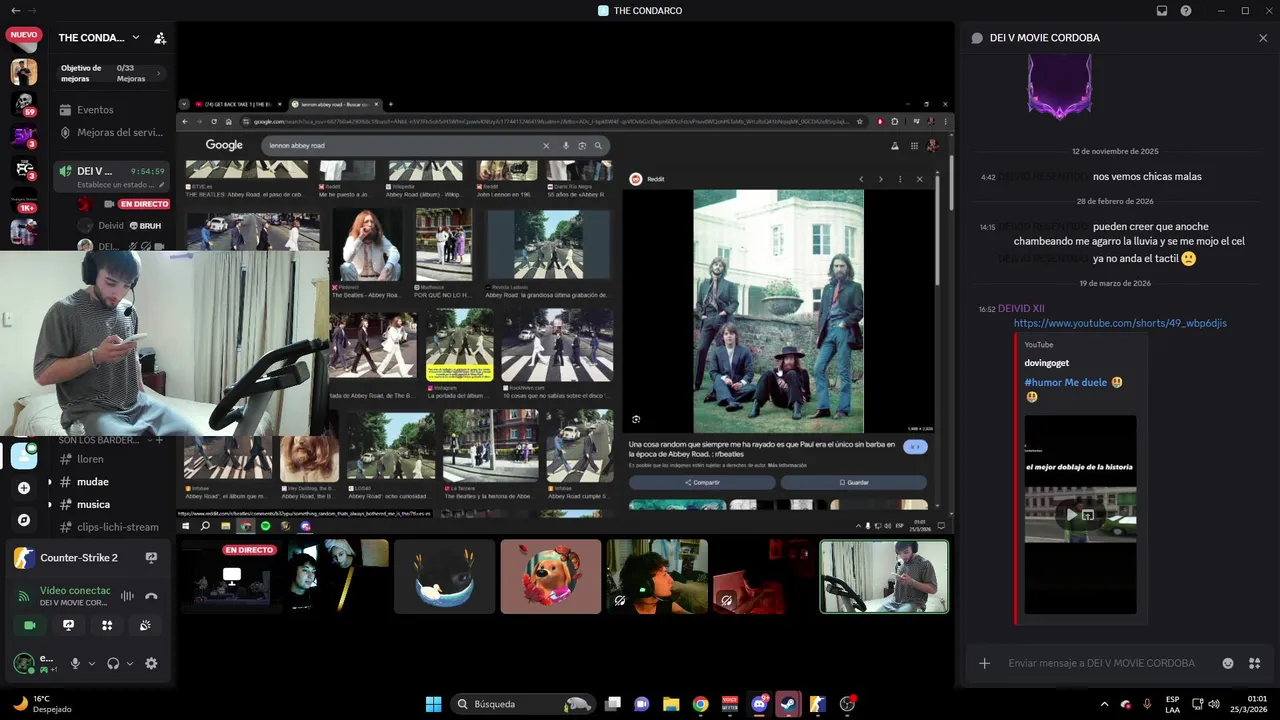Select the EN DIRECTO stream thumbnail tile
The image size is (1280, 720).
click(232, 576)
